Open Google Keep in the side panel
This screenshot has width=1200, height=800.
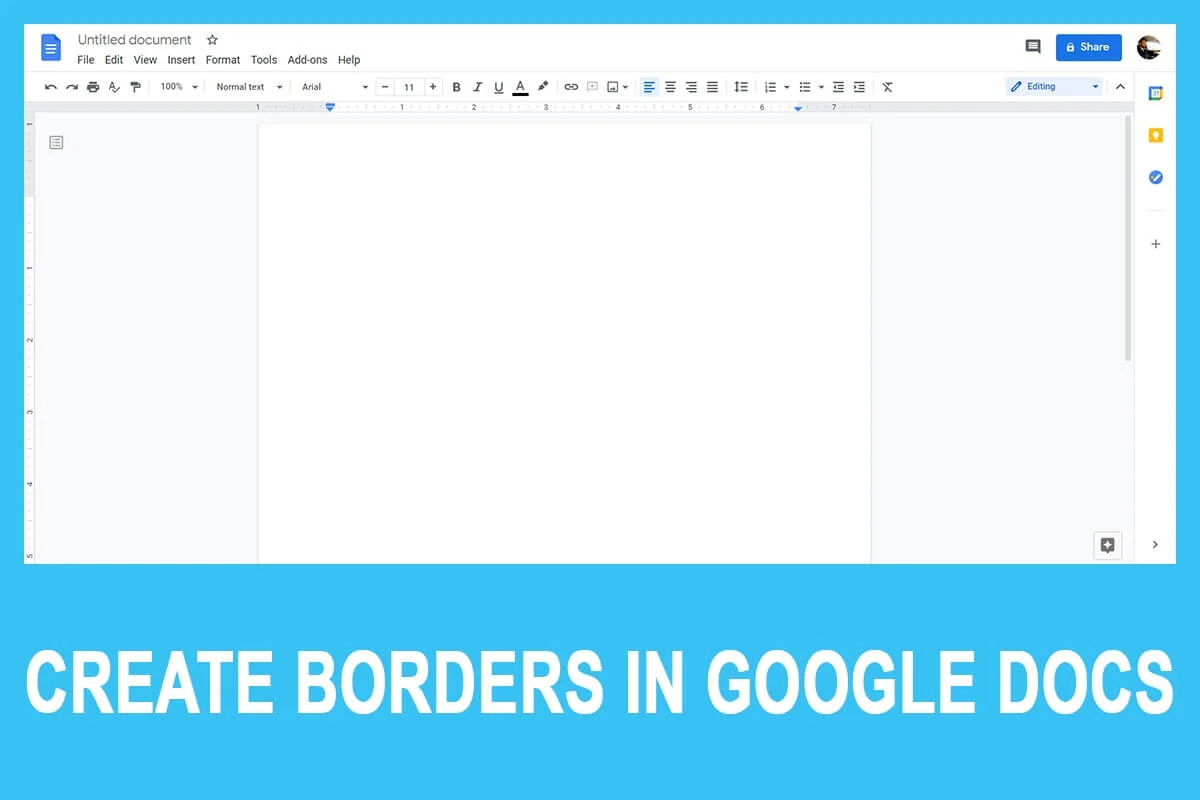click(1155, 135)
